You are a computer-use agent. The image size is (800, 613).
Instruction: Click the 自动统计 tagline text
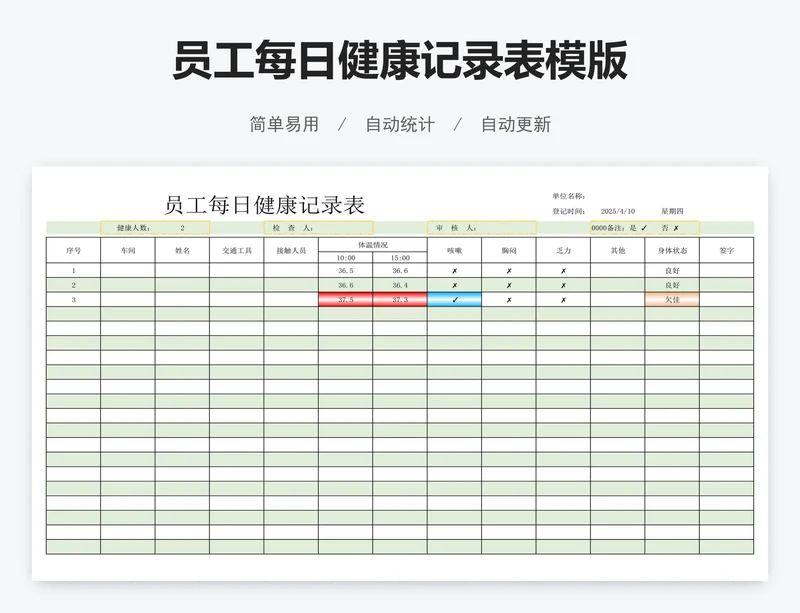click(400, 125)
